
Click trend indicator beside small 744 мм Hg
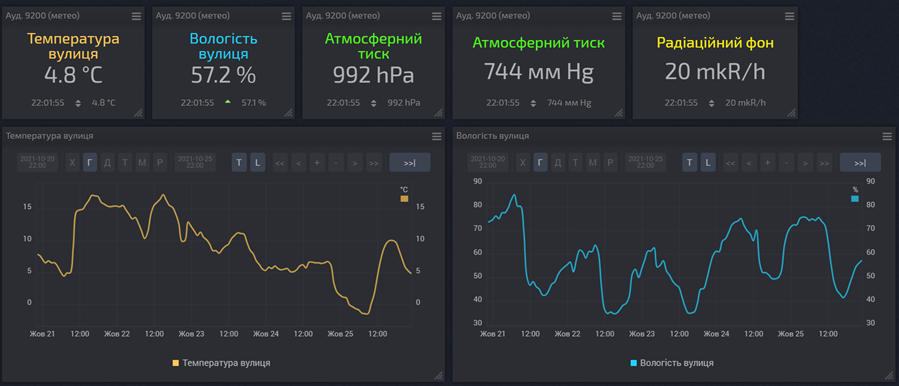[534, 103]
